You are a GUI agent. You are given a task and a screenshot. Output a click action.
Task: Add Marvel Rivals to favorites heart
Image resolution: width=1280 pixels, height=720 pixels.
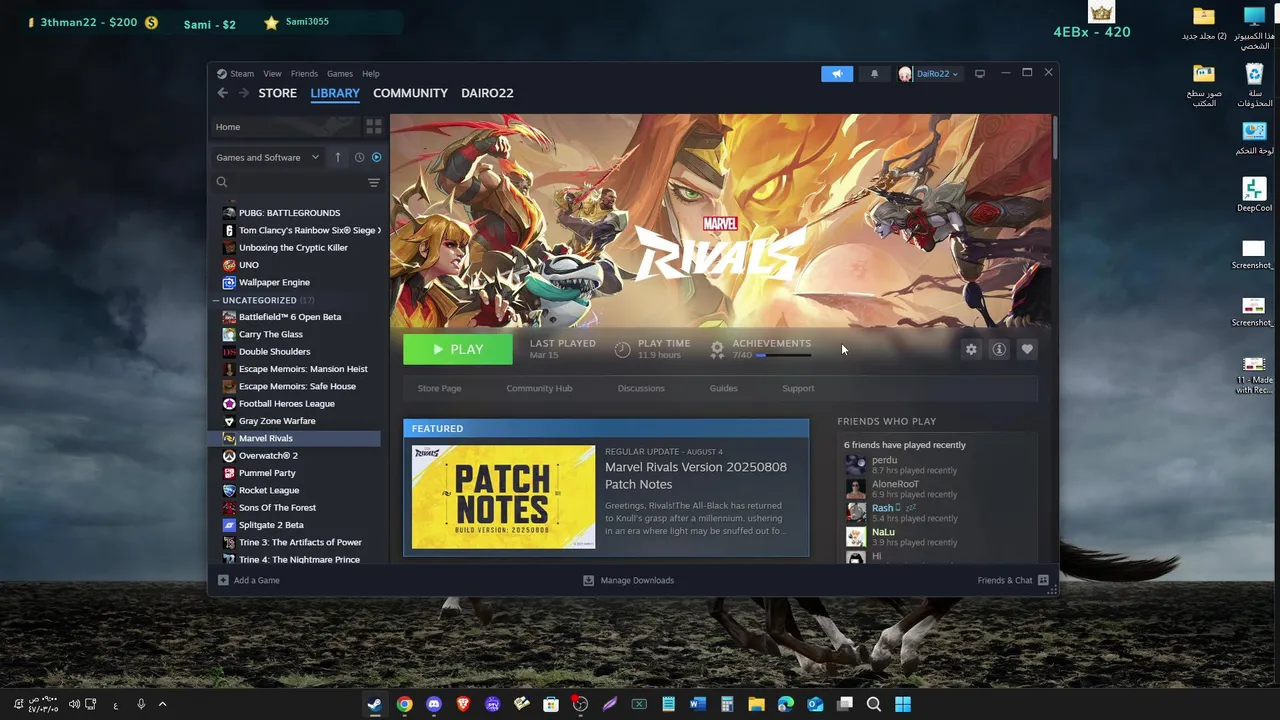click(1027, 349)
